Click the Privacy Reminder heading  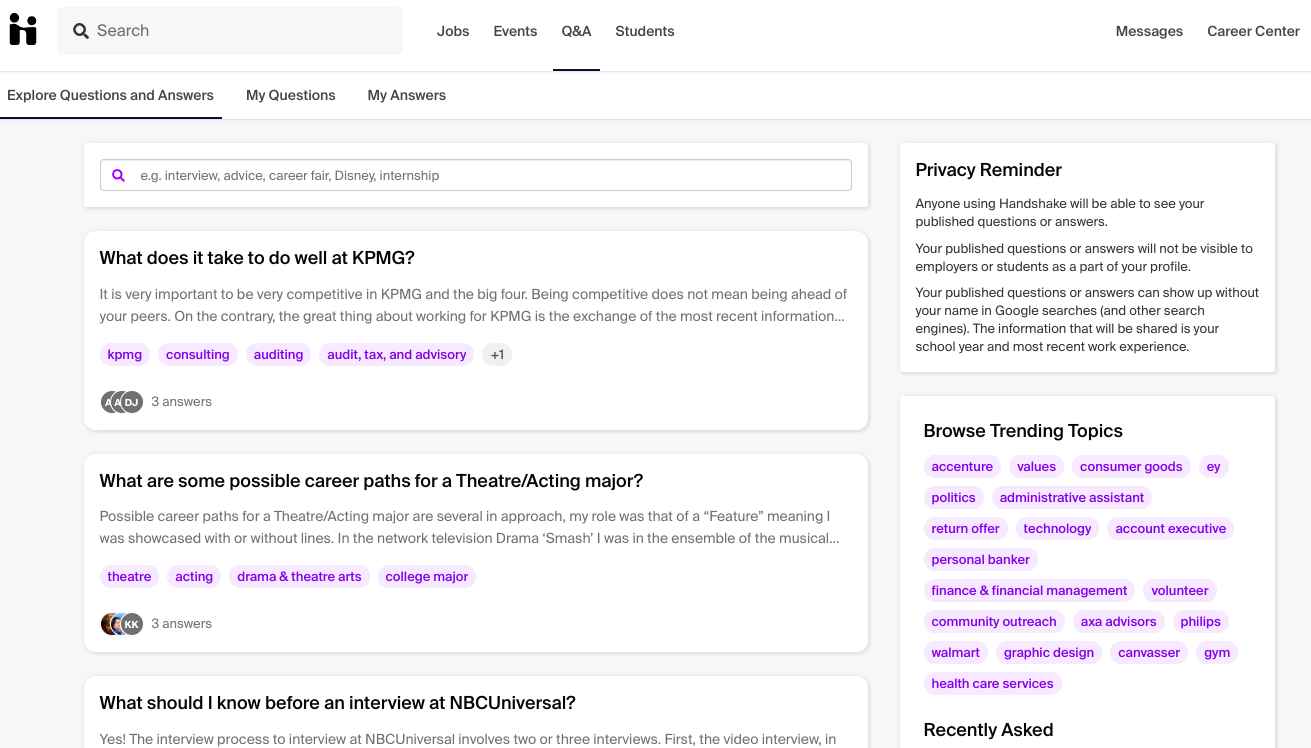(988, 170)
